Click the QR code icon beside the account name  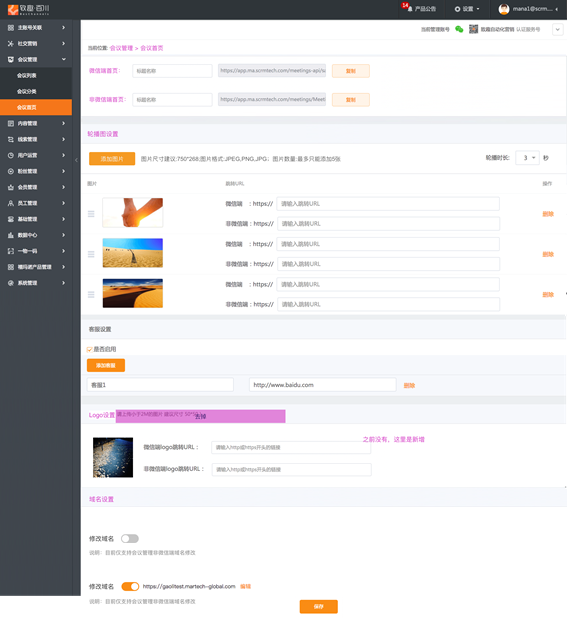[x=473, y=29]
